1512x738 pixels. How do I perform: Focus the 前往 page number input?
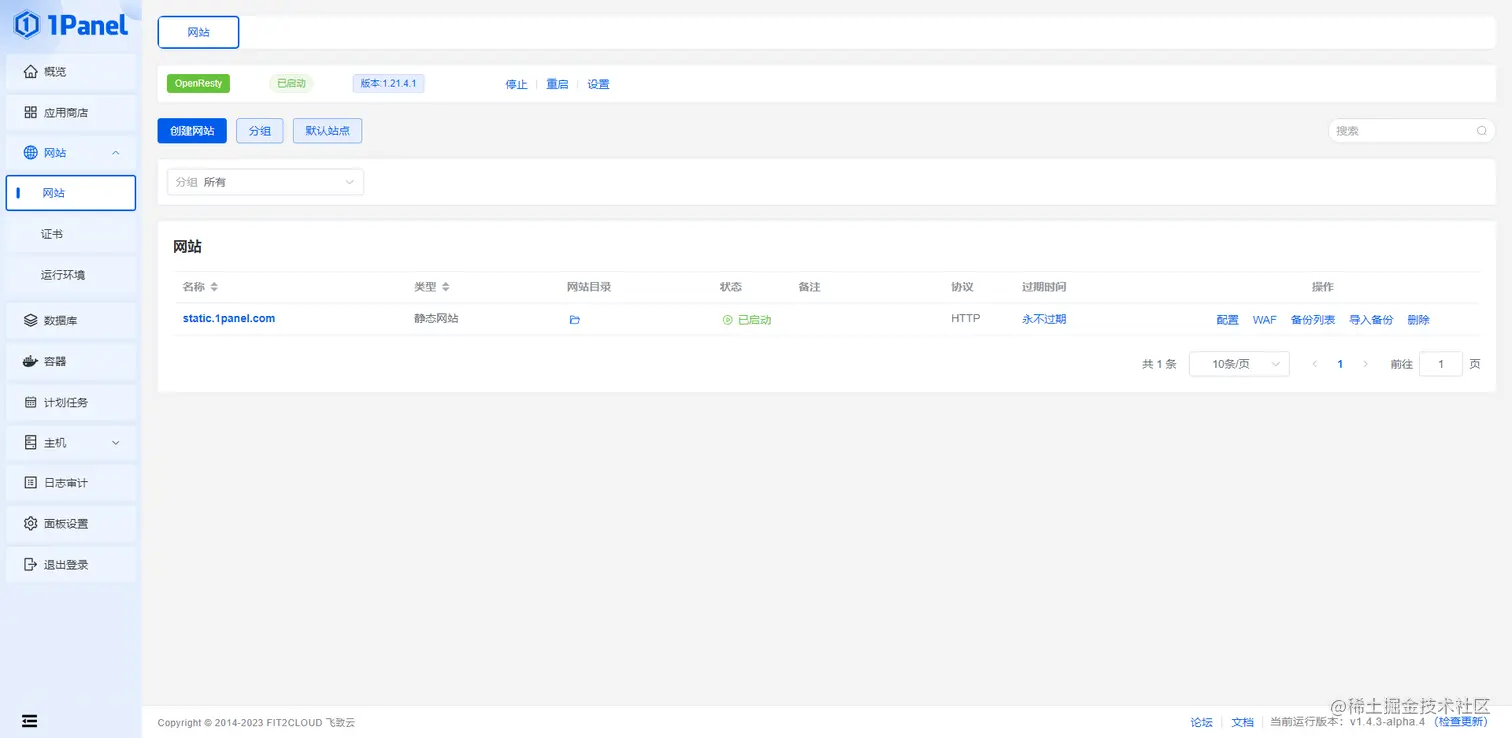(1441, 364)
